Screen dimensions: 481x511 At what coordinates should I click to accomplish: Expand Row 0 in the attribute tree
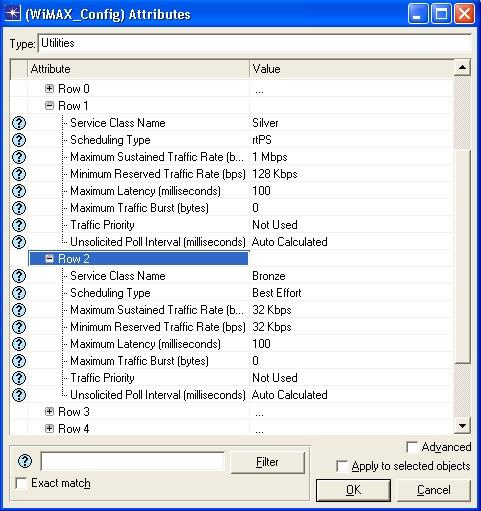(x=49, y=88)
